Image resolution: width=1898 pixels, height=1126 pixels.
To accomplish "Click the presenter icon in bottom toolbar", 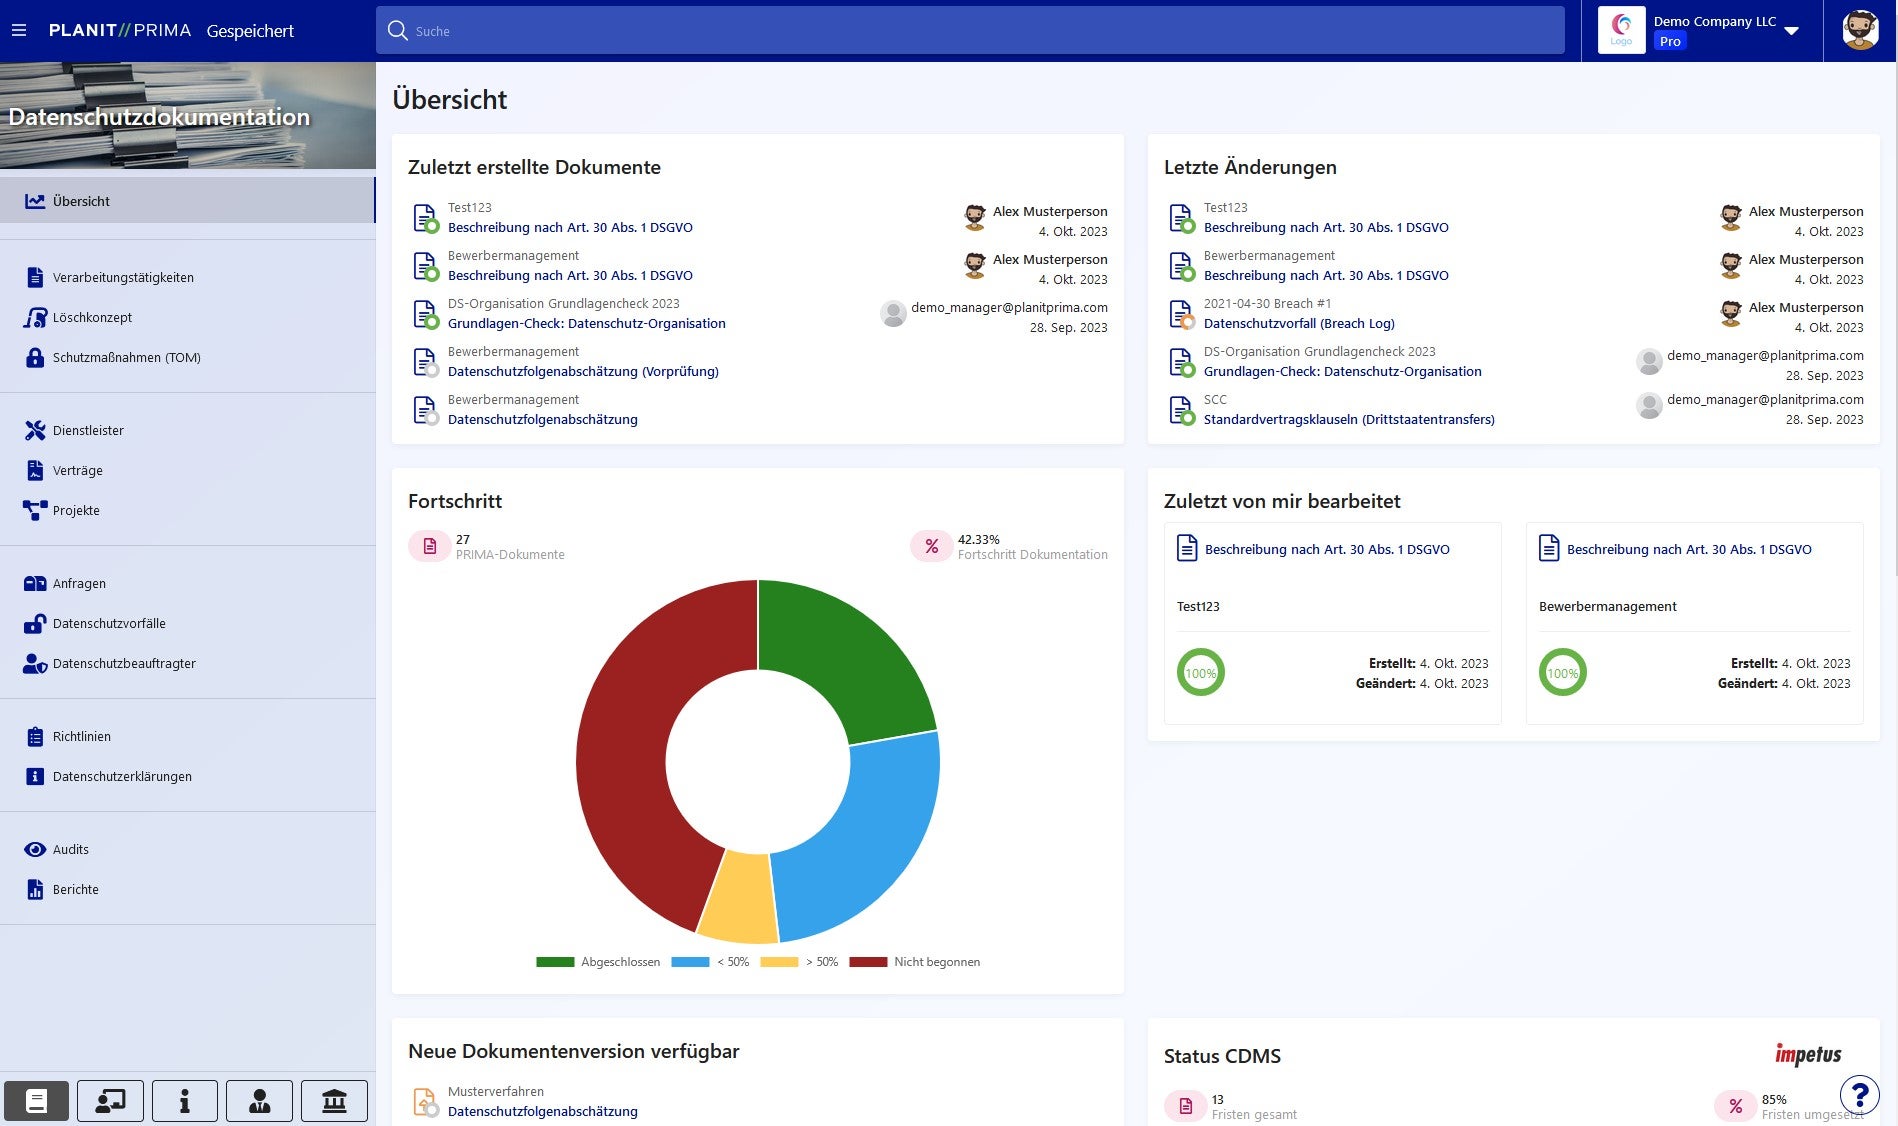I will pos(110,1101).
